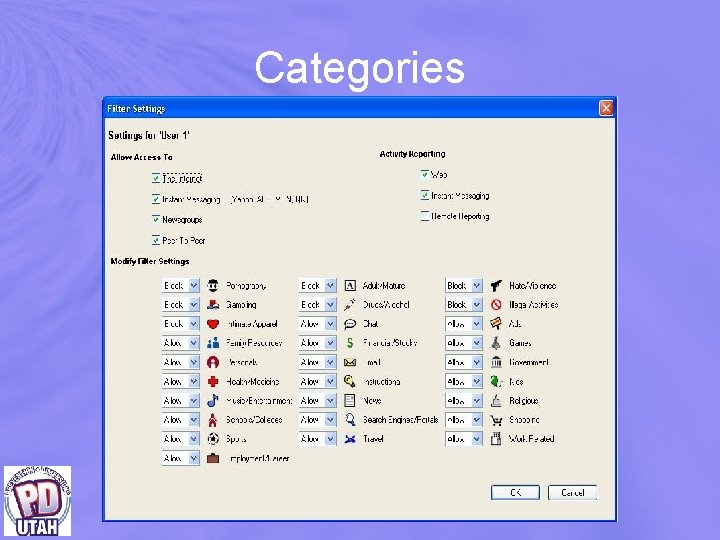Click the Cancel button
720x540 pixels.
573,492
